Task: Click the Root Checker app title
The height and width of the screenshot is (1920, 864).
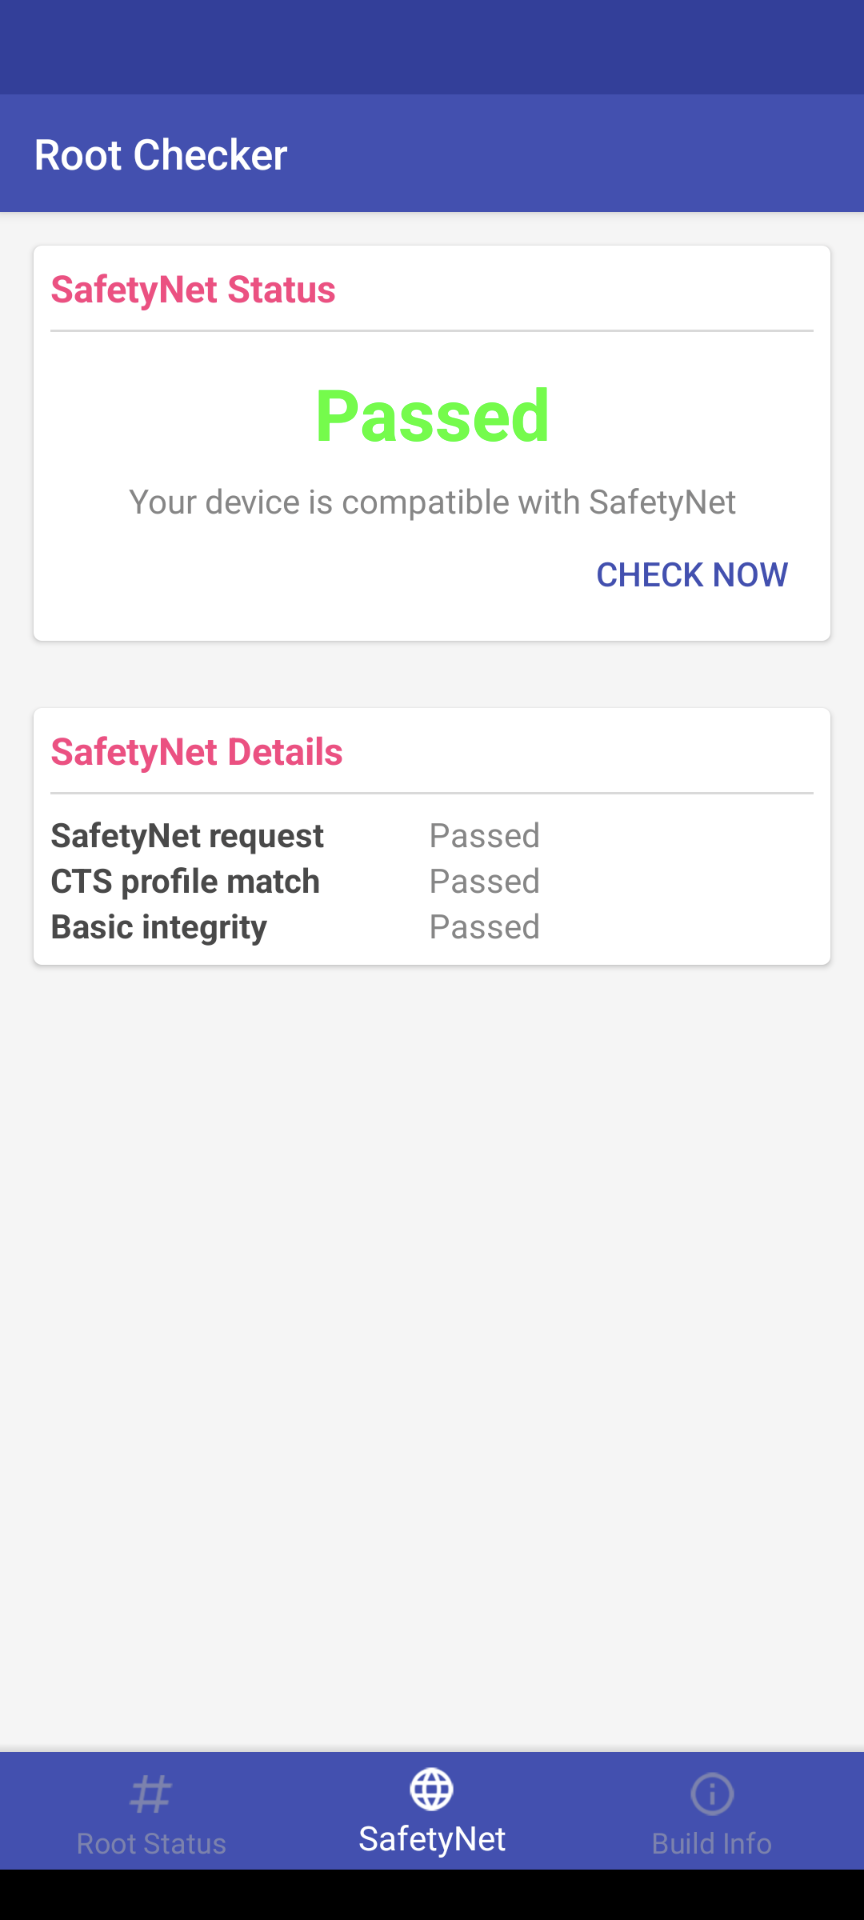Action: 161,155
